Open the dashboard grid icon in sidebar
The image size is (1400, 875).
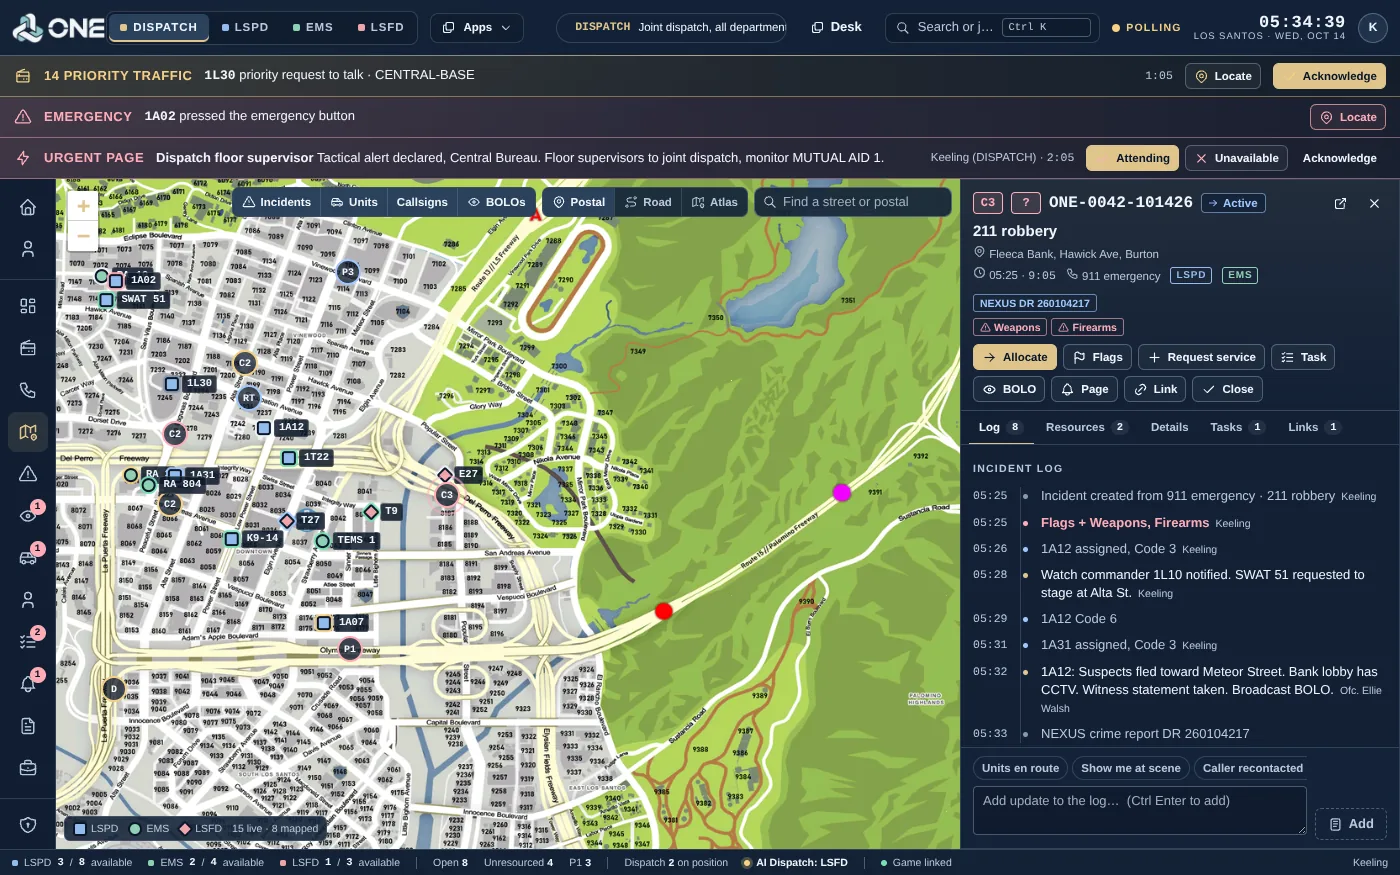28,306
